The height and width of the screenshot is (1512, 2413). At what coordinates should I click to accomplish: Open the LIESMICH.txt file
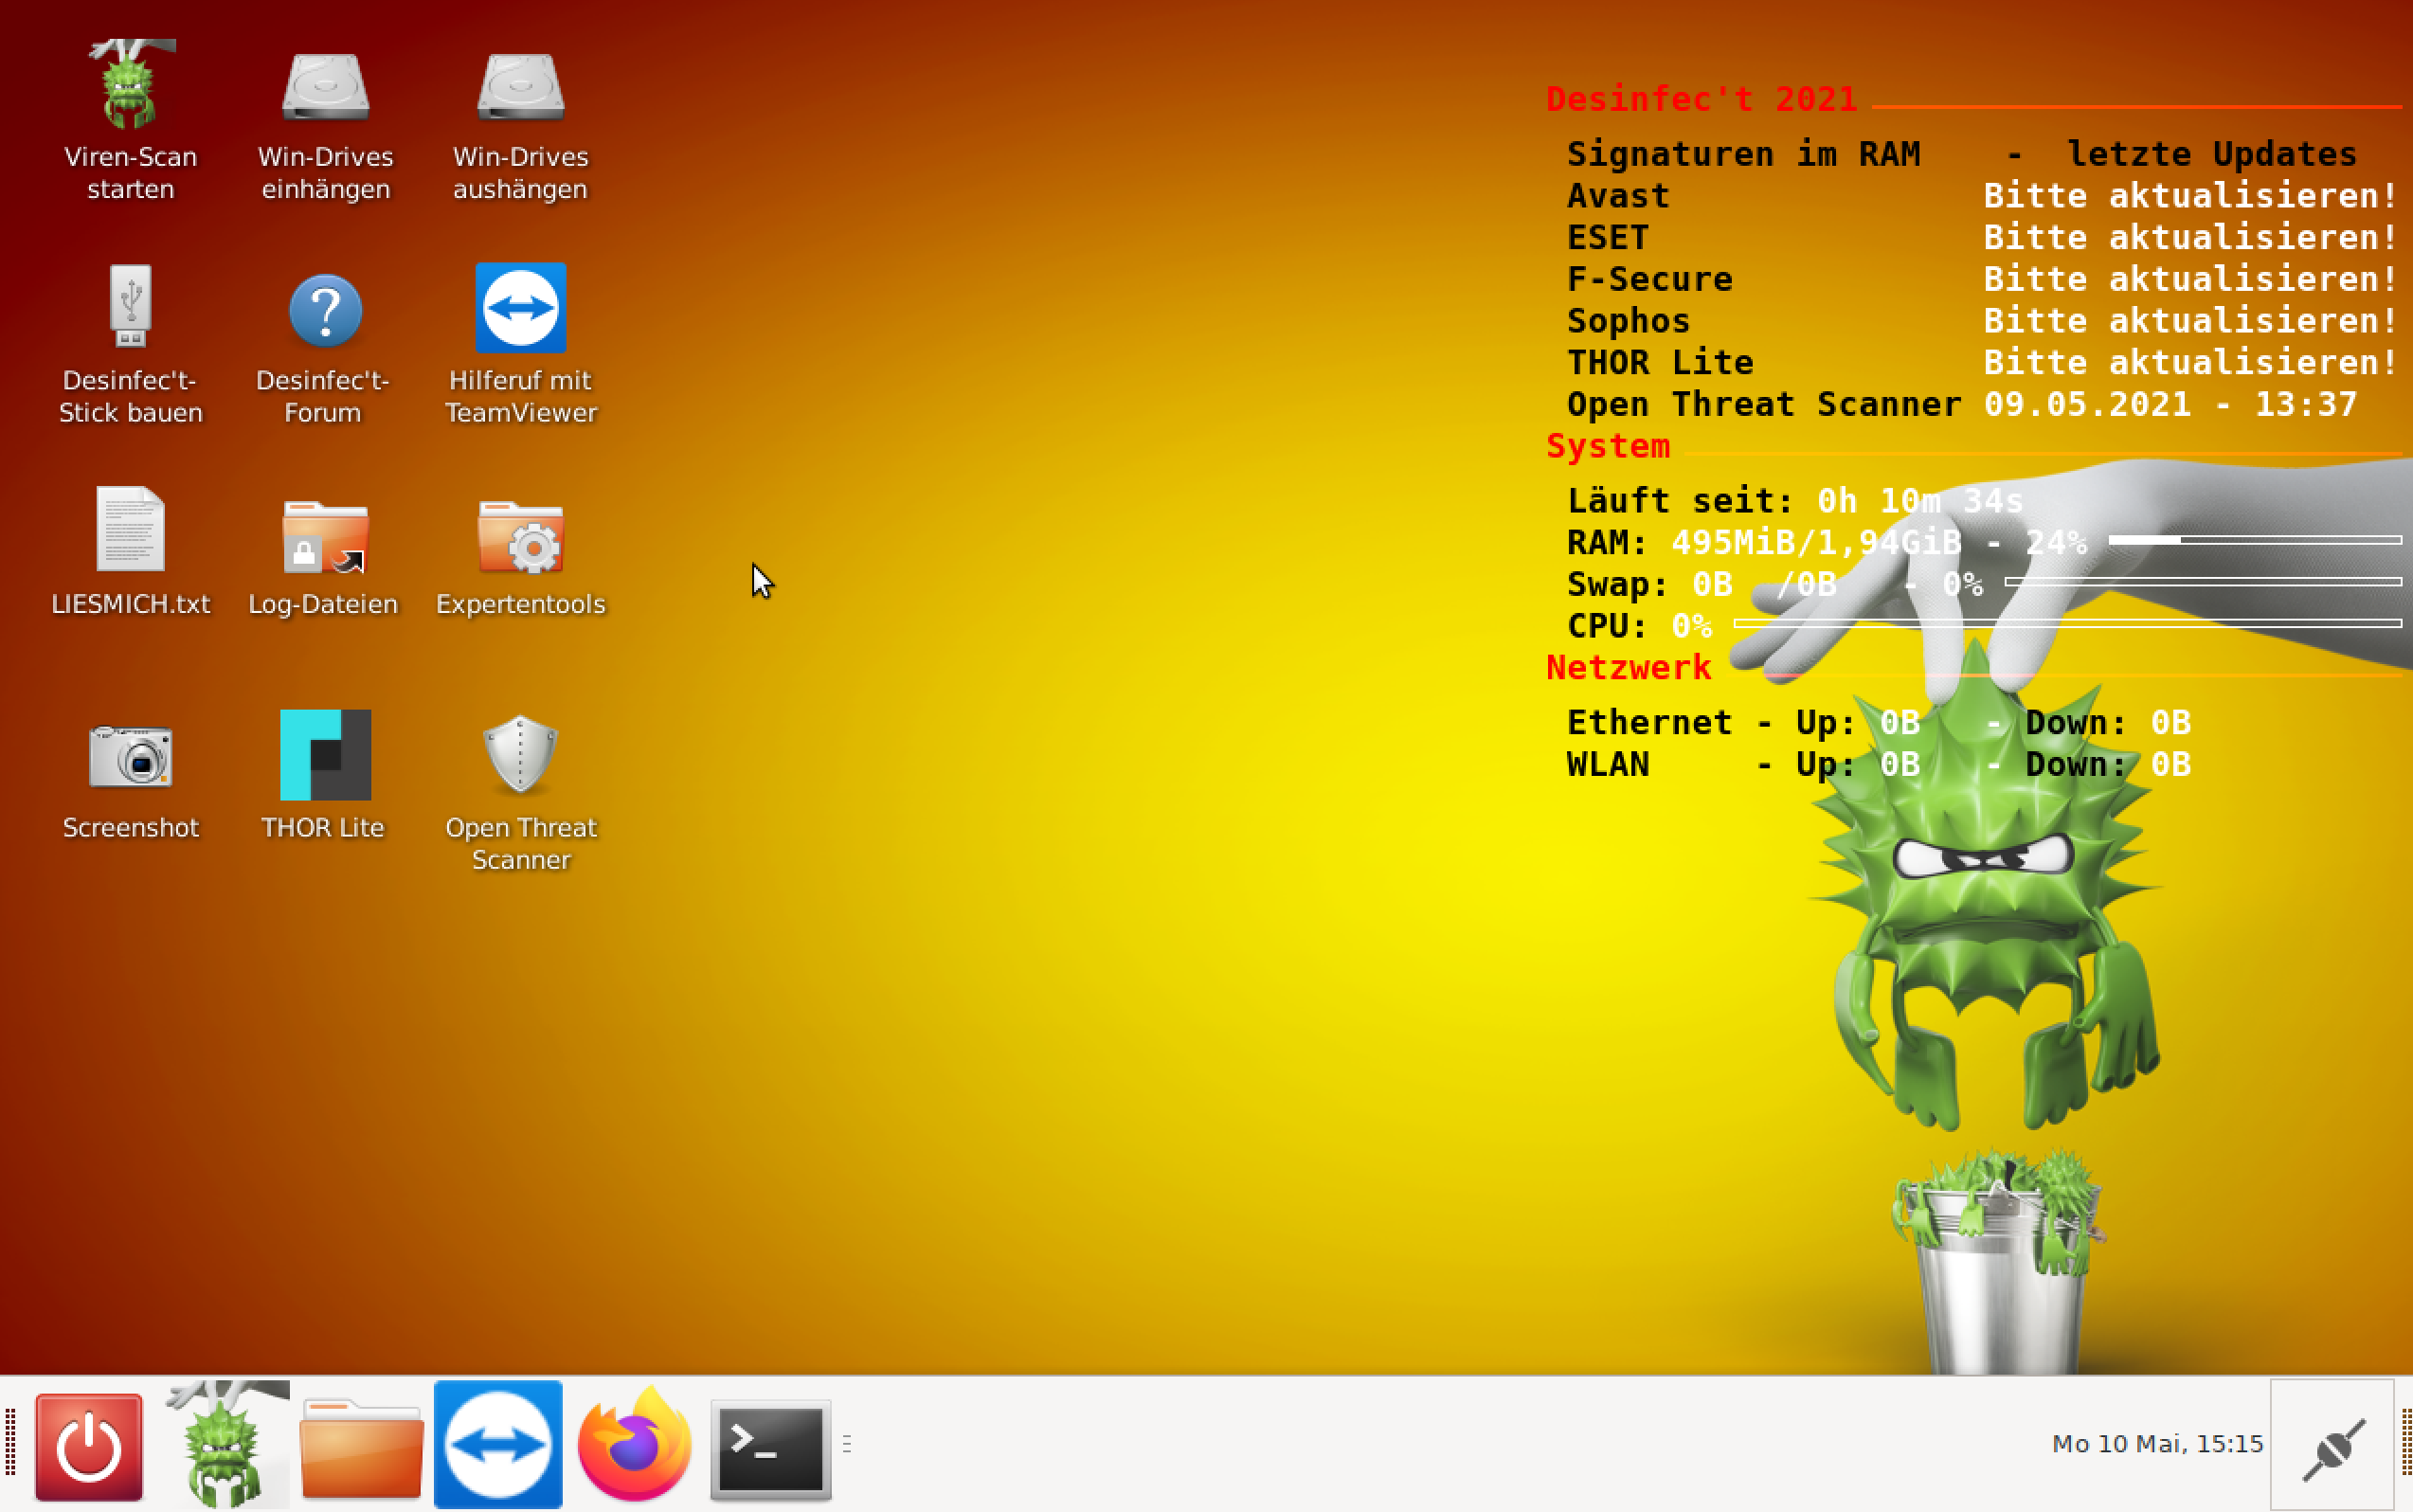[x=130, y=530]
